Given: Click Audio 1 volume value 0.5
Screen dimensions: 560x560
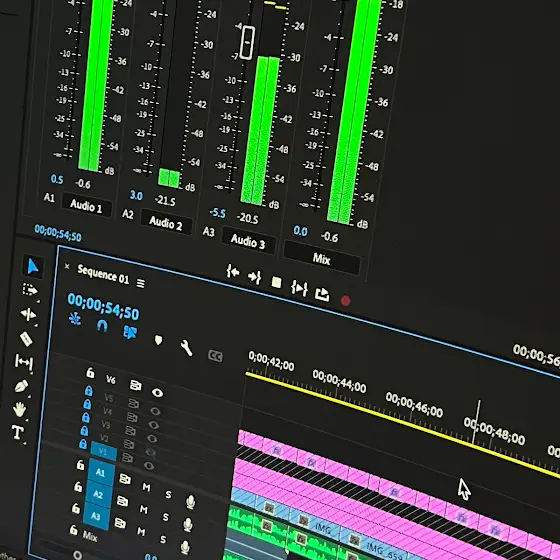Looking at the screenshot, I should (57, 179).
